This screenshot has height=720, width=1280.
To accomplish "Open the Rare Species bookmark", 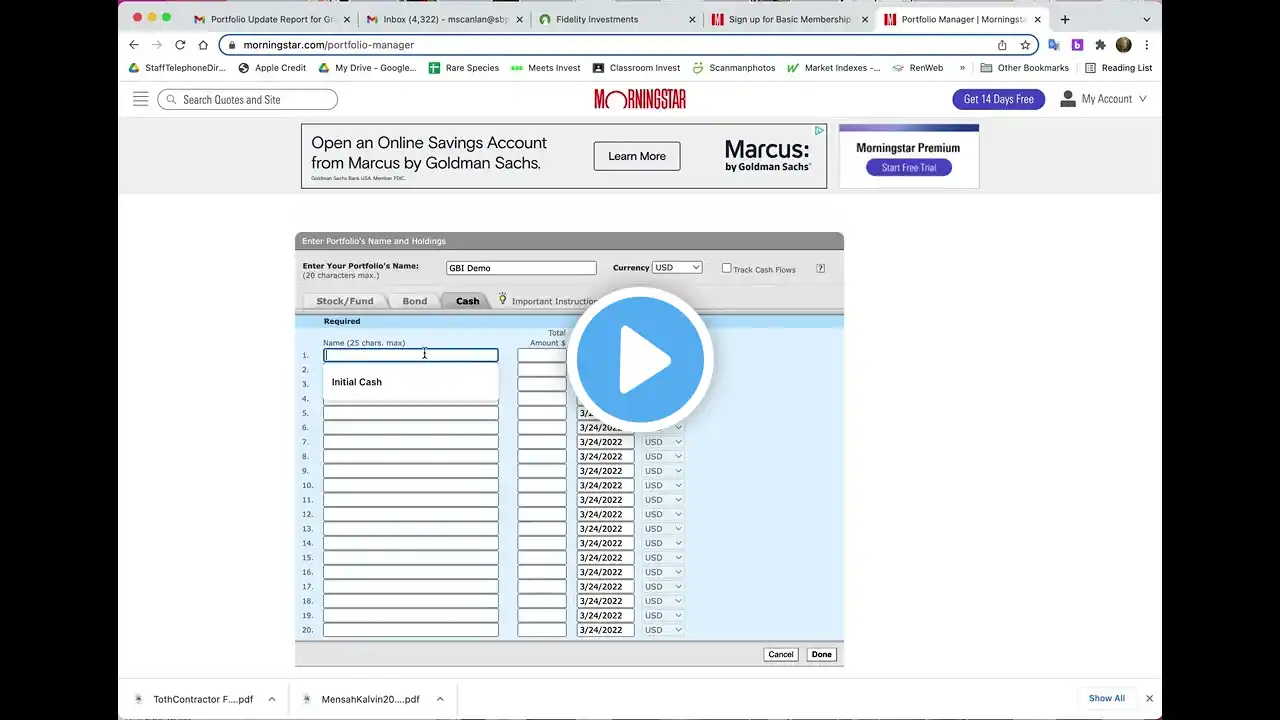I will click(x=463, y=68).
